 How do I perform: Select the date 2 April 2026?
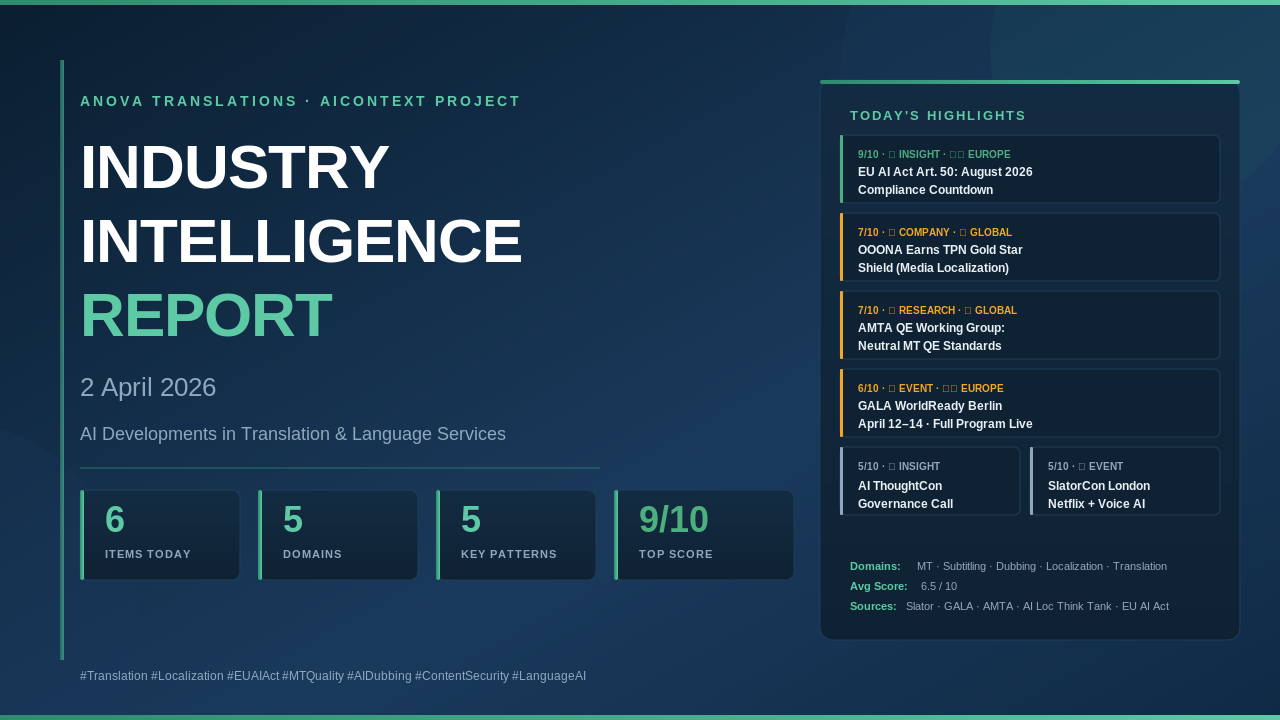tap(148, 387)
